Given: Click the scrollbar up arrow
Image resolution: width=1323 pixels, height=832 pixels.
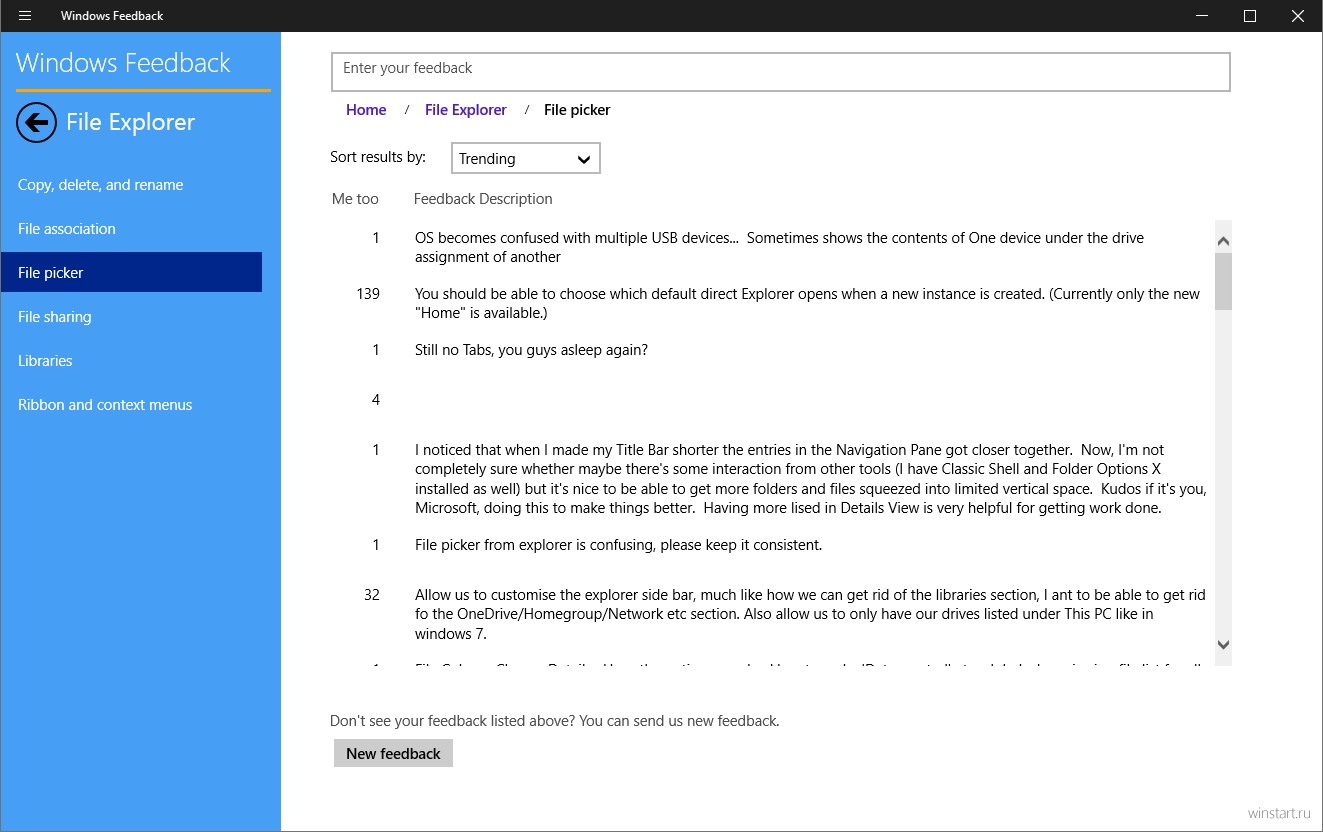Looking at the screenshot, I should [1223, 240].
